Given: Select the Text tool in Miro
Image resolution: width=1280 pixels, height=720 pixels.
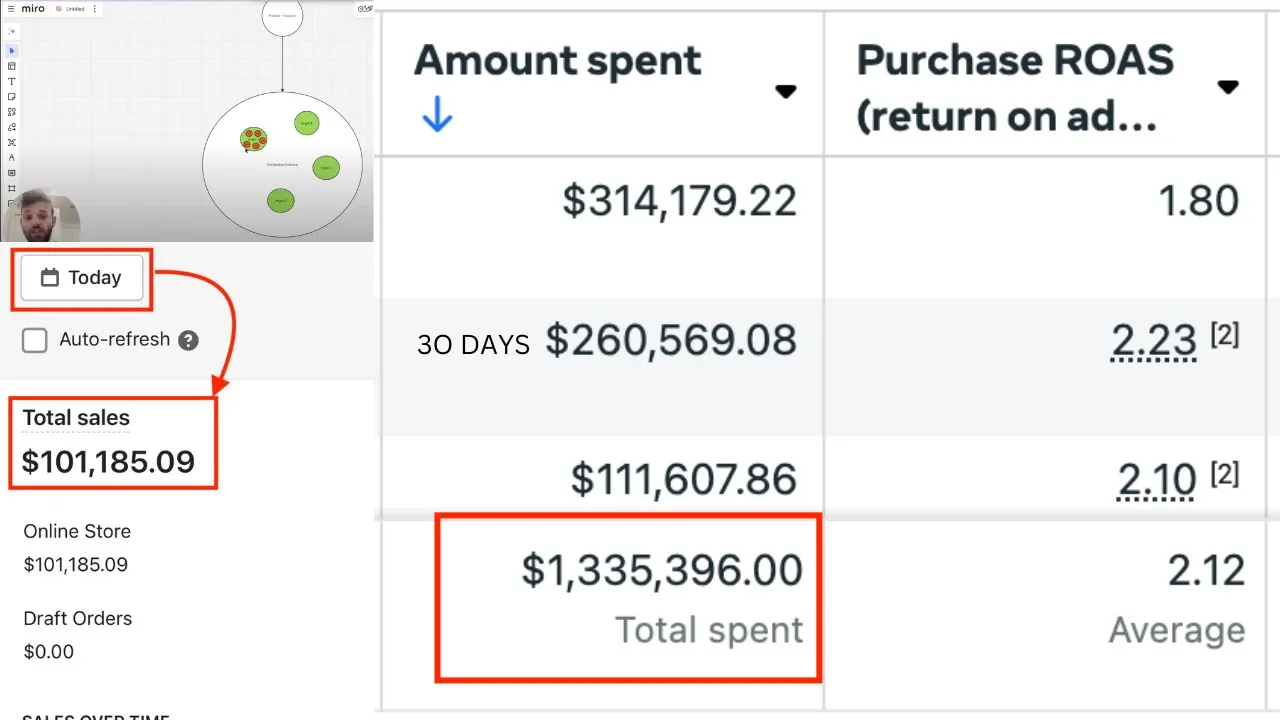Looking at the screenshot, I should (12, 81).
